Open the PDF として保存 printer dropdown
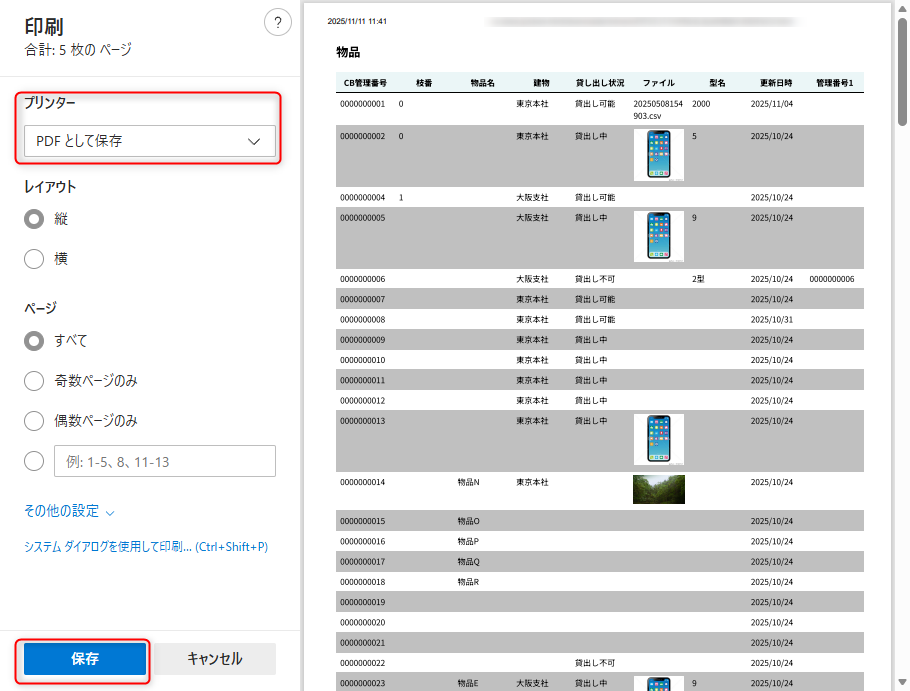Viewport: 910px width, 691px height. 150,141
